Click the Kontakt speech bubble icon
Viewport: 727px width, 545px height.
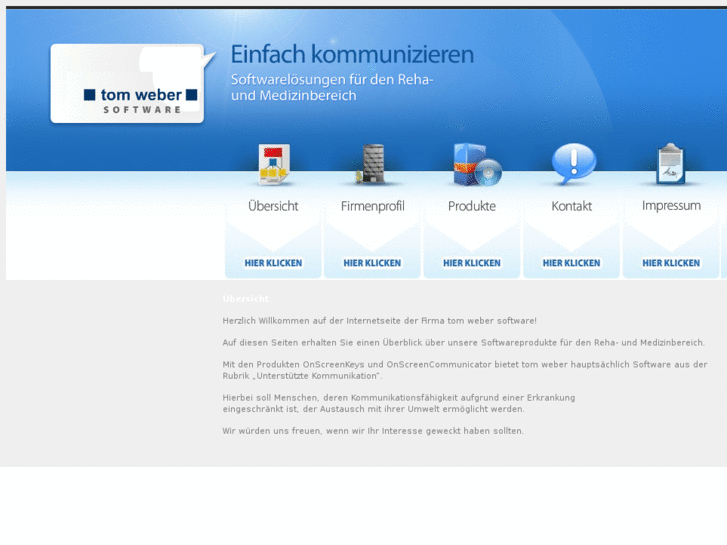(x=574, y=163)
